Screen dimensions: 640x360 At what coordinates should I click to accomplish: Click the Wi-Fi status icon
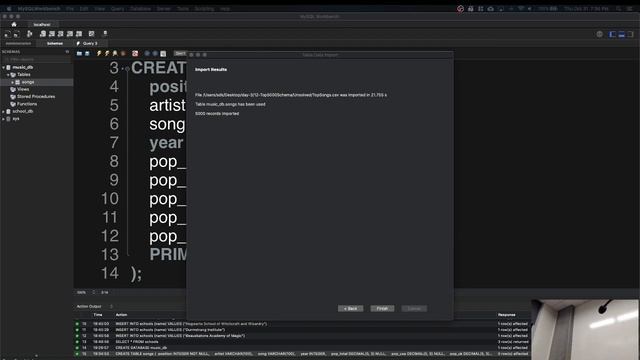coord(521,9)
